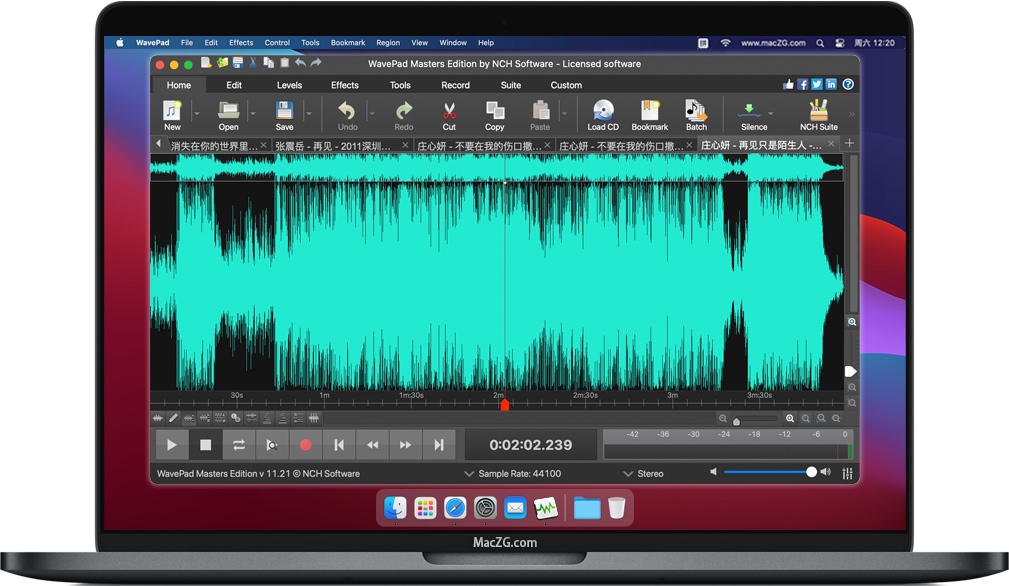Toggle loop playback mode
The width and height of the screenshot is (1009, 586).
[x=239, y=444]
